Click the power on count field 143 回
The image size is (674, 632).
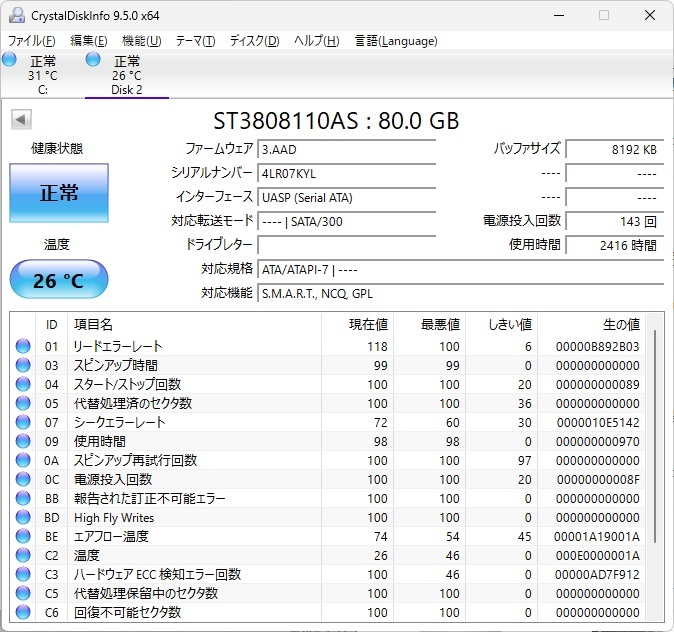[x=615, y=222]
